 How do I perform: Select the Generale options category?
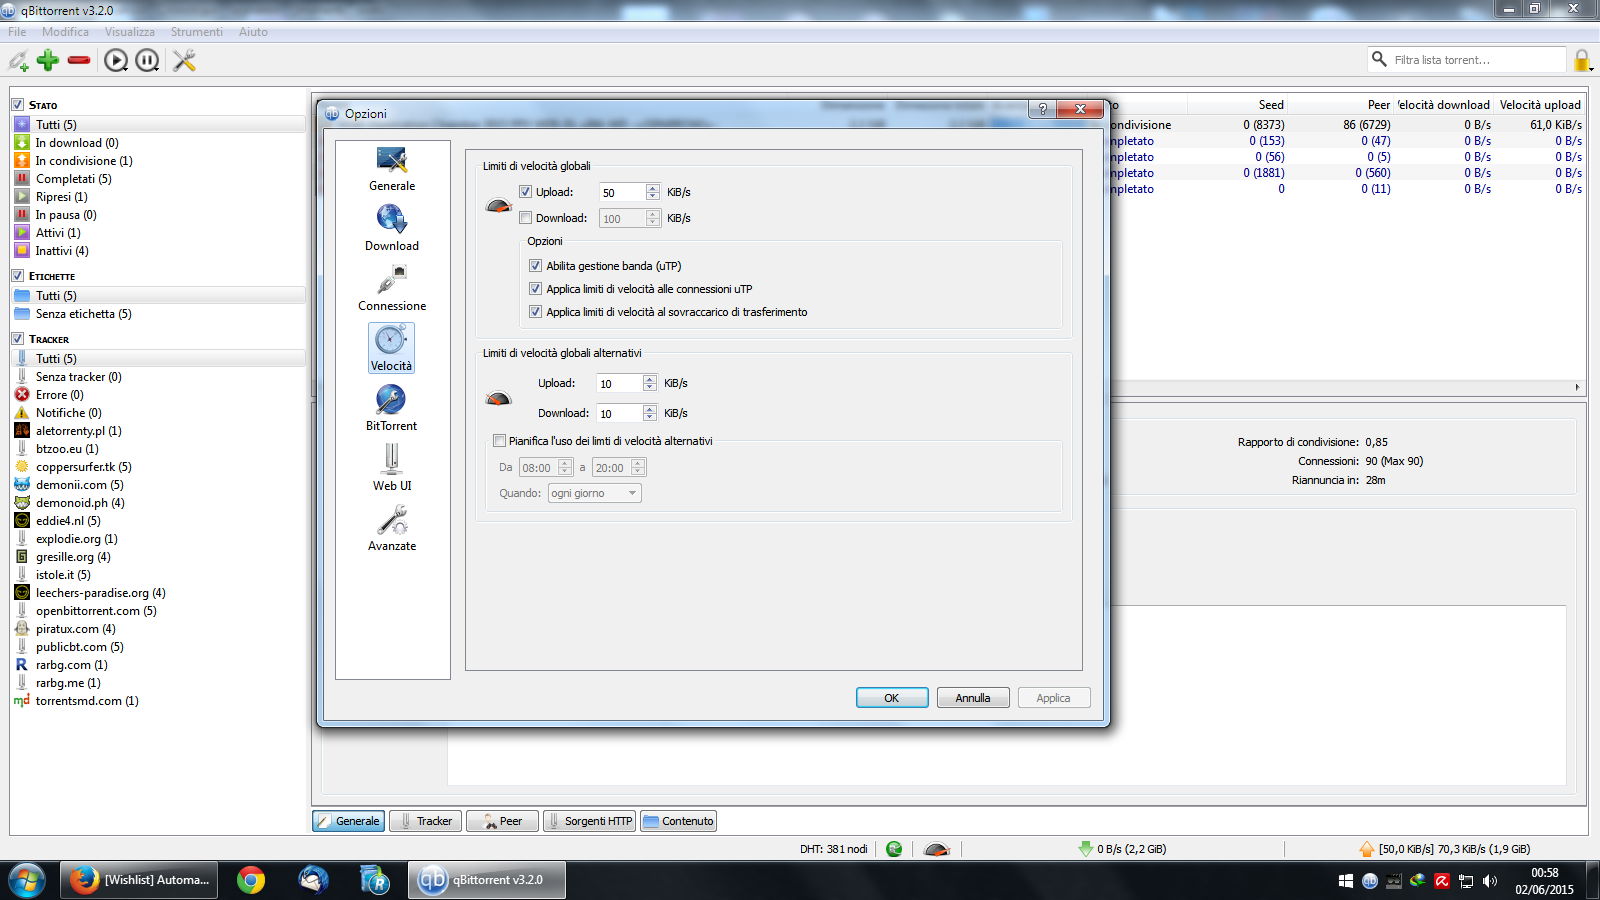[392, 169]
